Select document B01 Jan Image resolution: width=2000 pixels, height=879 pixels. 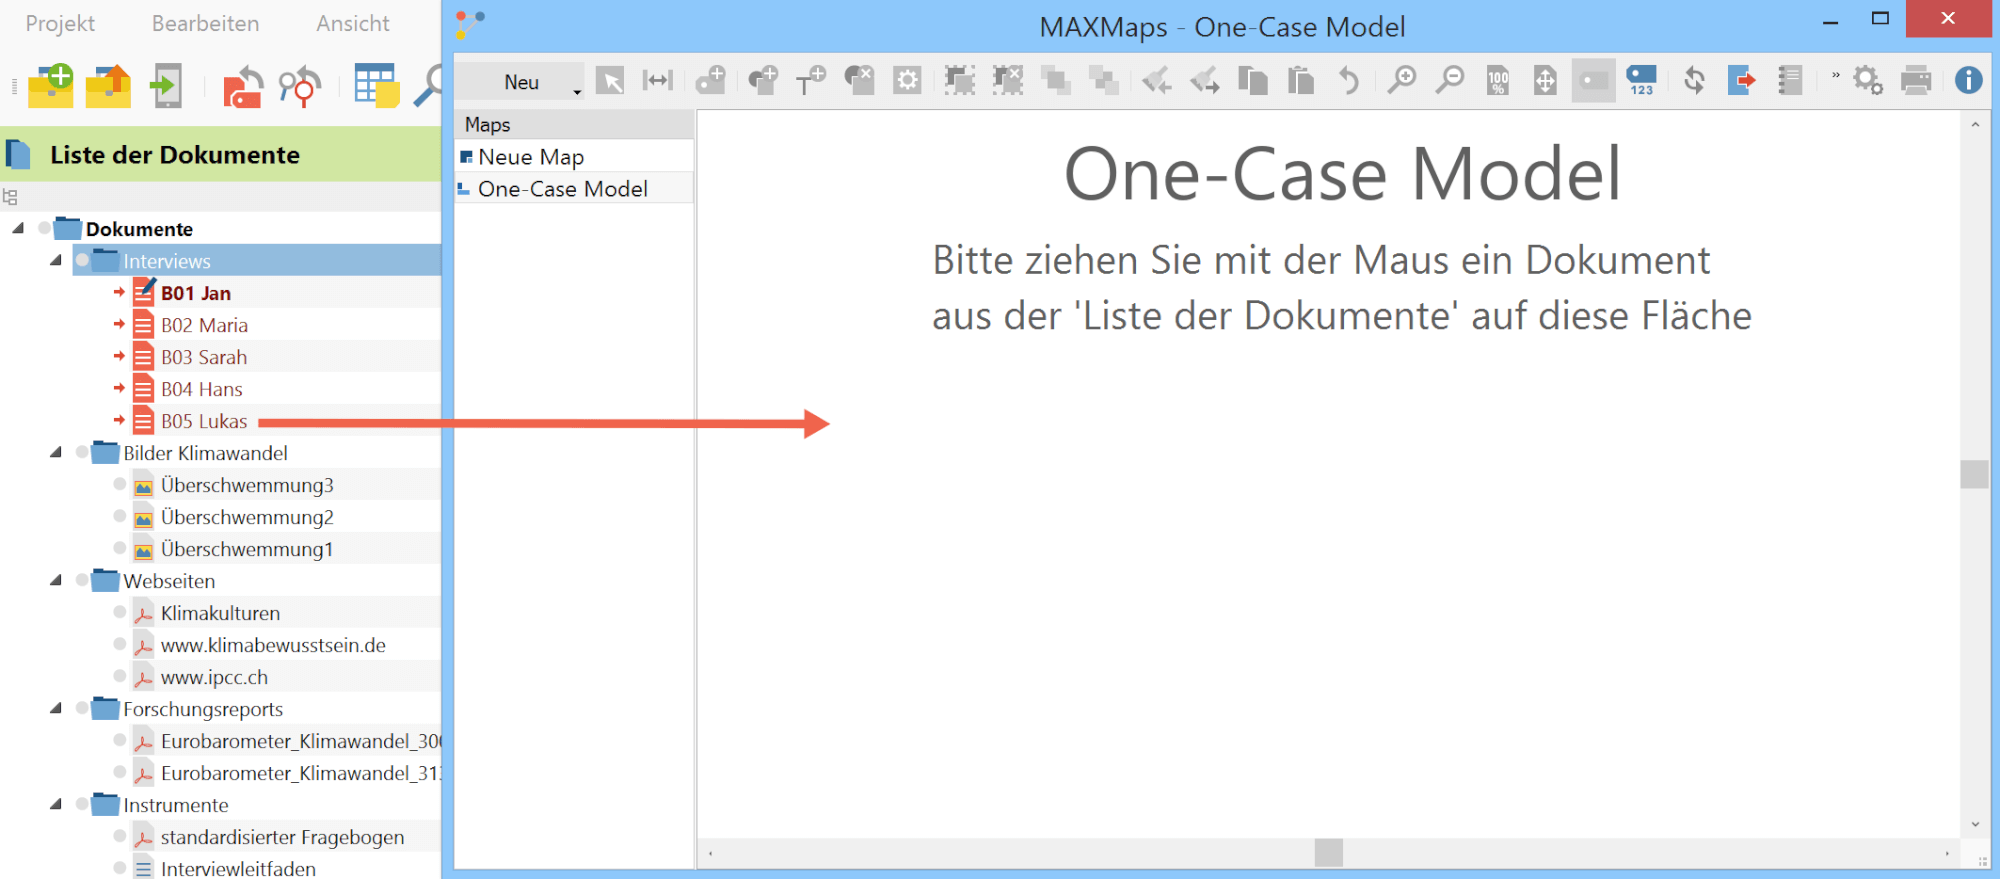[x=196, y=293]
